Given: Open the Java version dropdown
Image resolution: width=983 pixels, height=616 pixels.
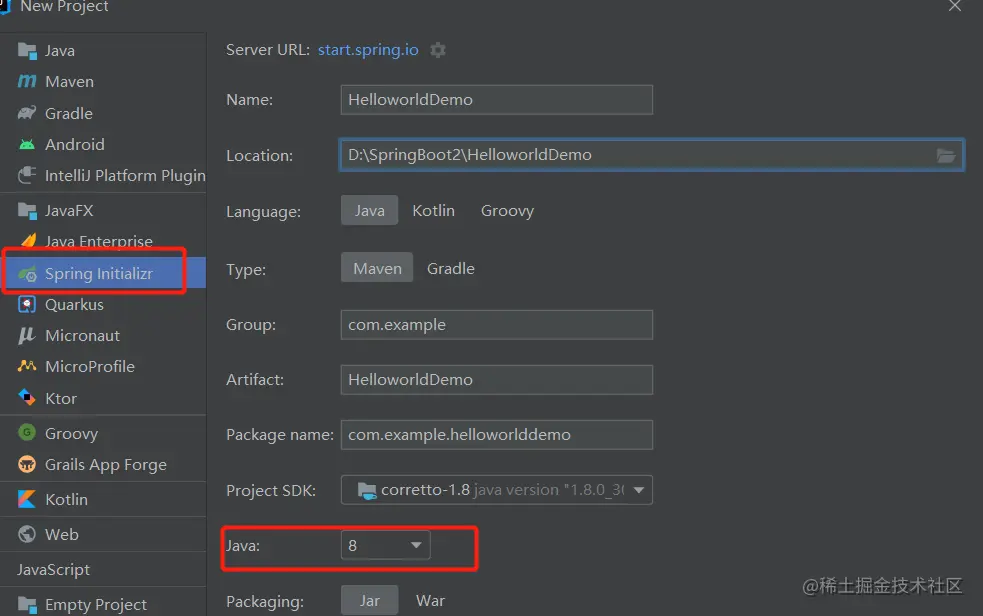Looking at the screenshot, I should coord(386,545).
